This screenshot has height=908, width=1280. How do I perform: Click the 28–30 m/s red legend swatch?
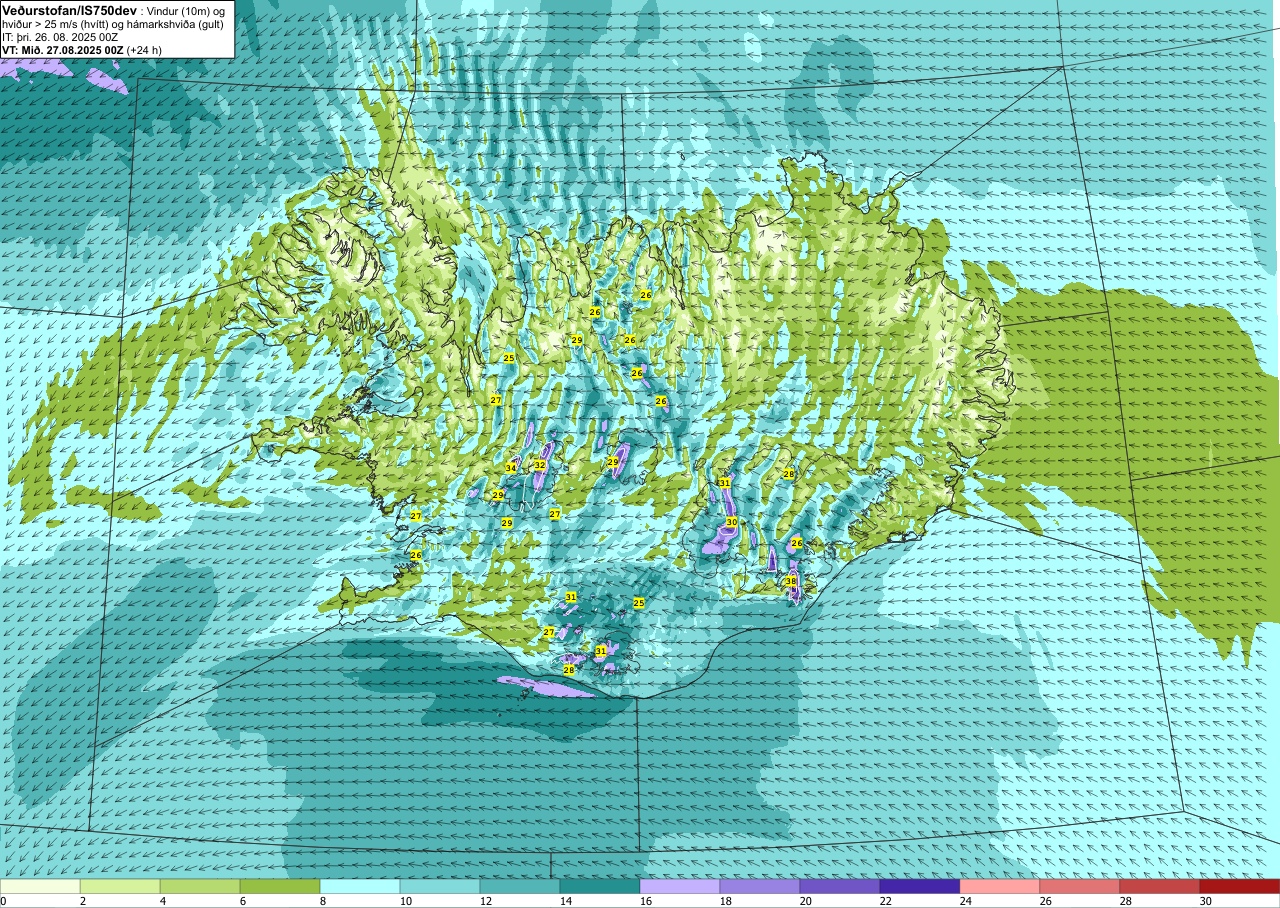pyautogui.click(x=1160, y=886)
